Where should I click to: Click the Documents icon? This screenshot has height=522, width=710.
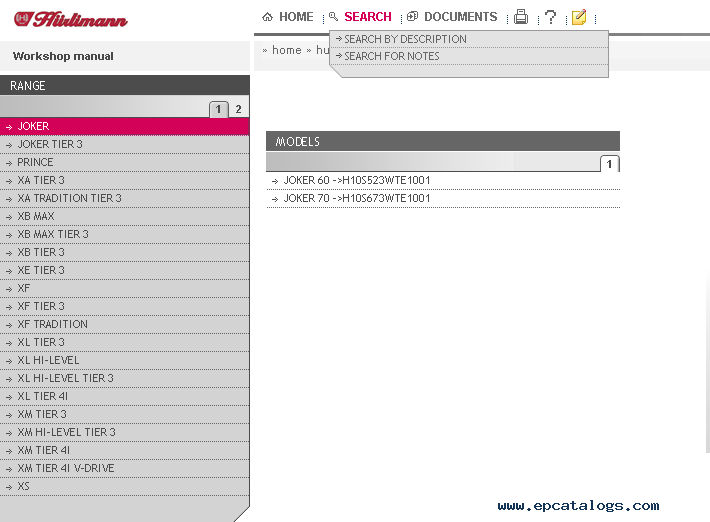[413, 17]
